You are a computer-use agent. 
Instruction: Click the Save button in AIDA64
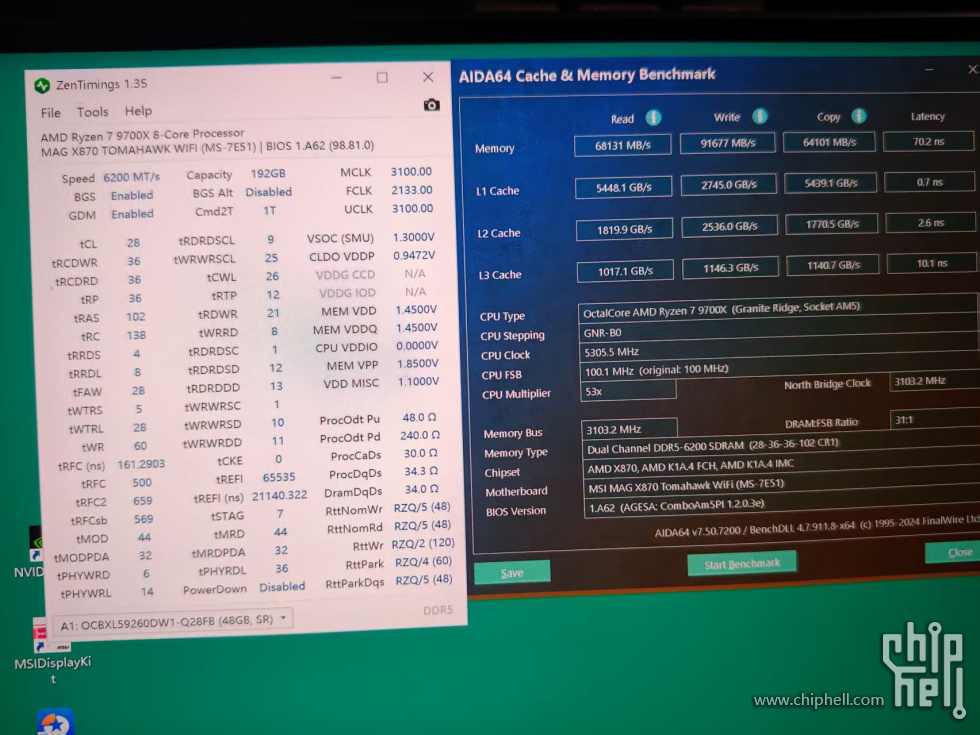[x=511, y=573]
